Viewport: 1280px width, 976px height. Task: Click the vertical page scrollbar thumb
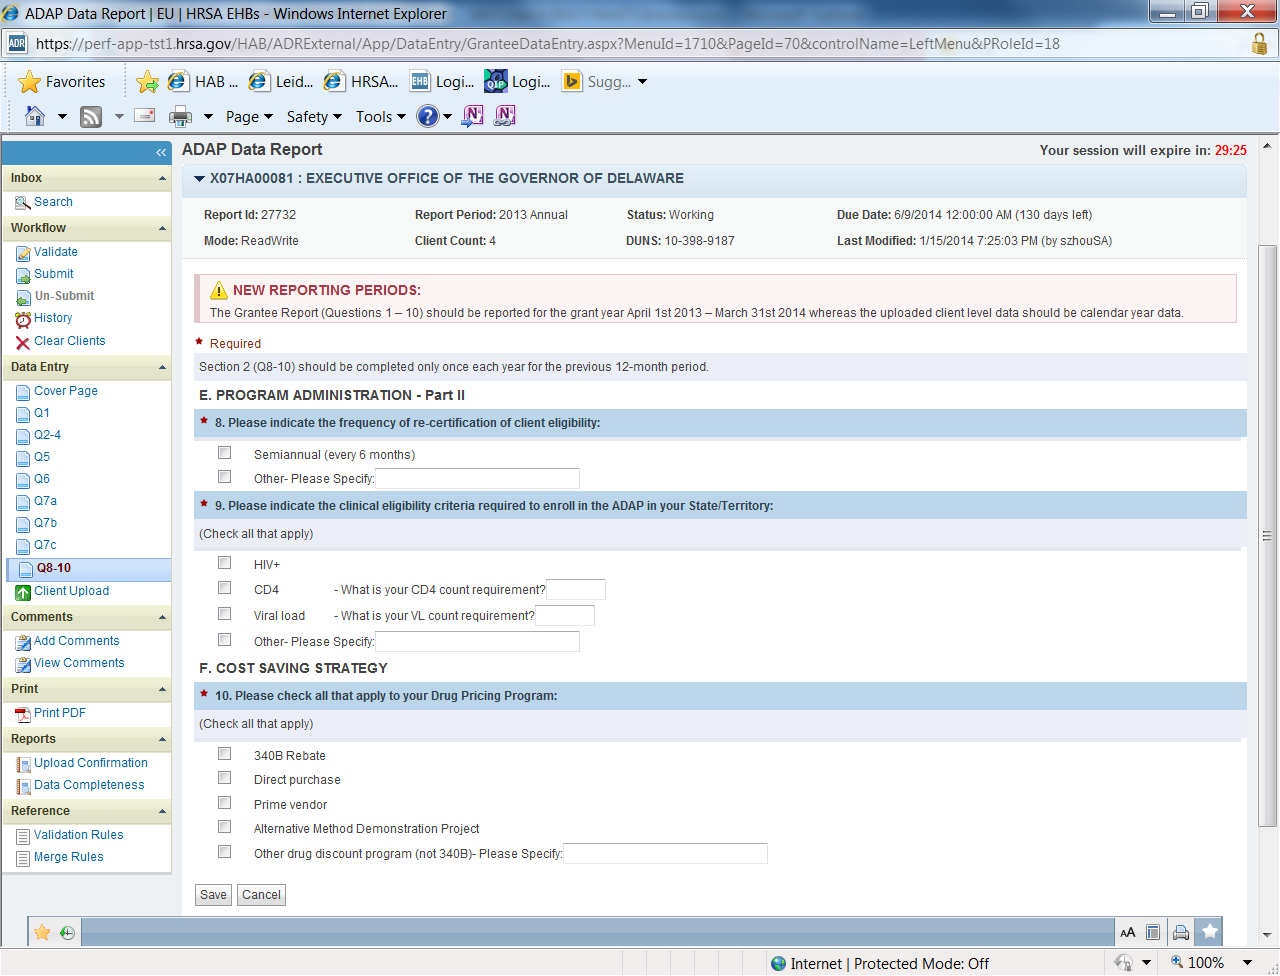point(1267,535)
